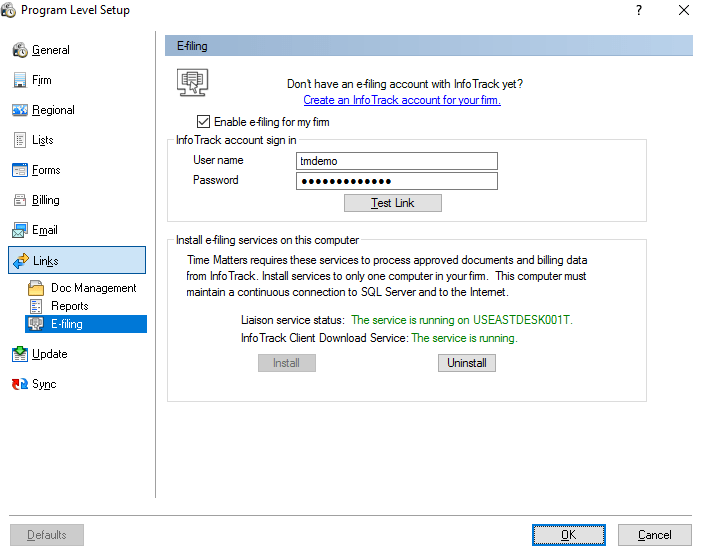
Task: Go to the Email settings page
Action: pyautogui.click(x=45, y=230)
